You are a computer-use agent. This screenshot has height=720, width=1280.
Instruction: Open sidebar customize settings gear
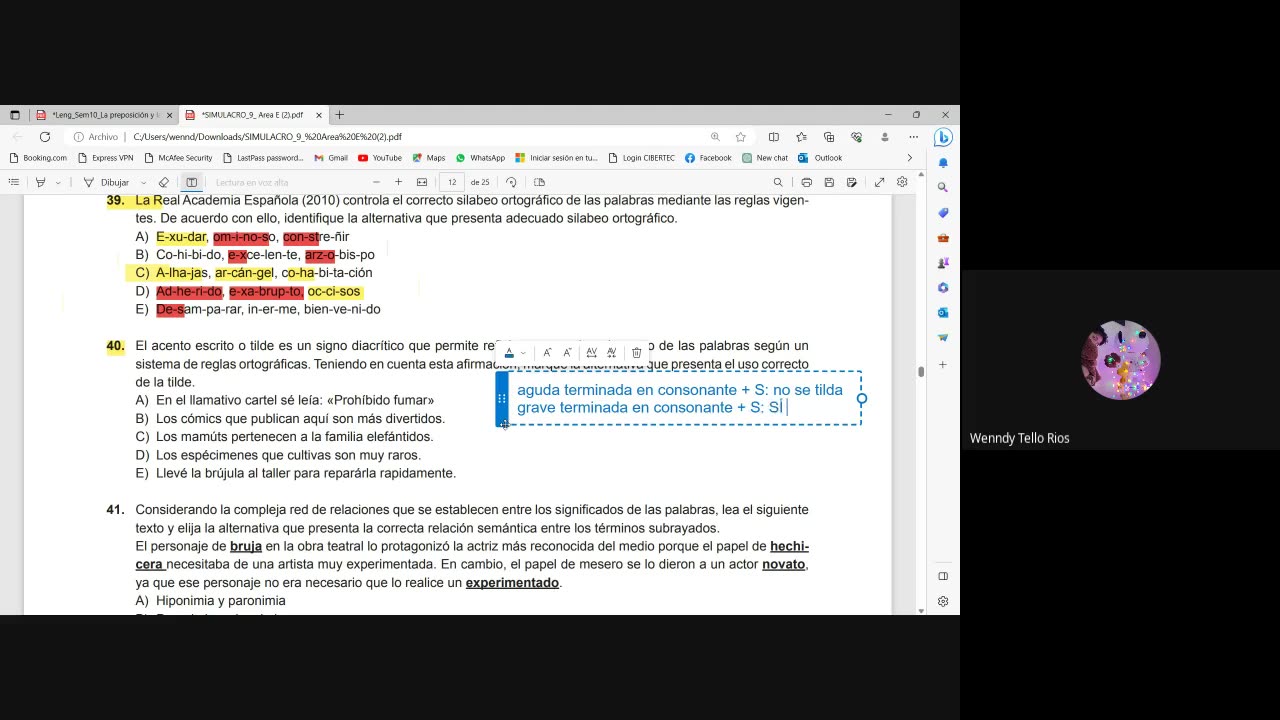943,602
